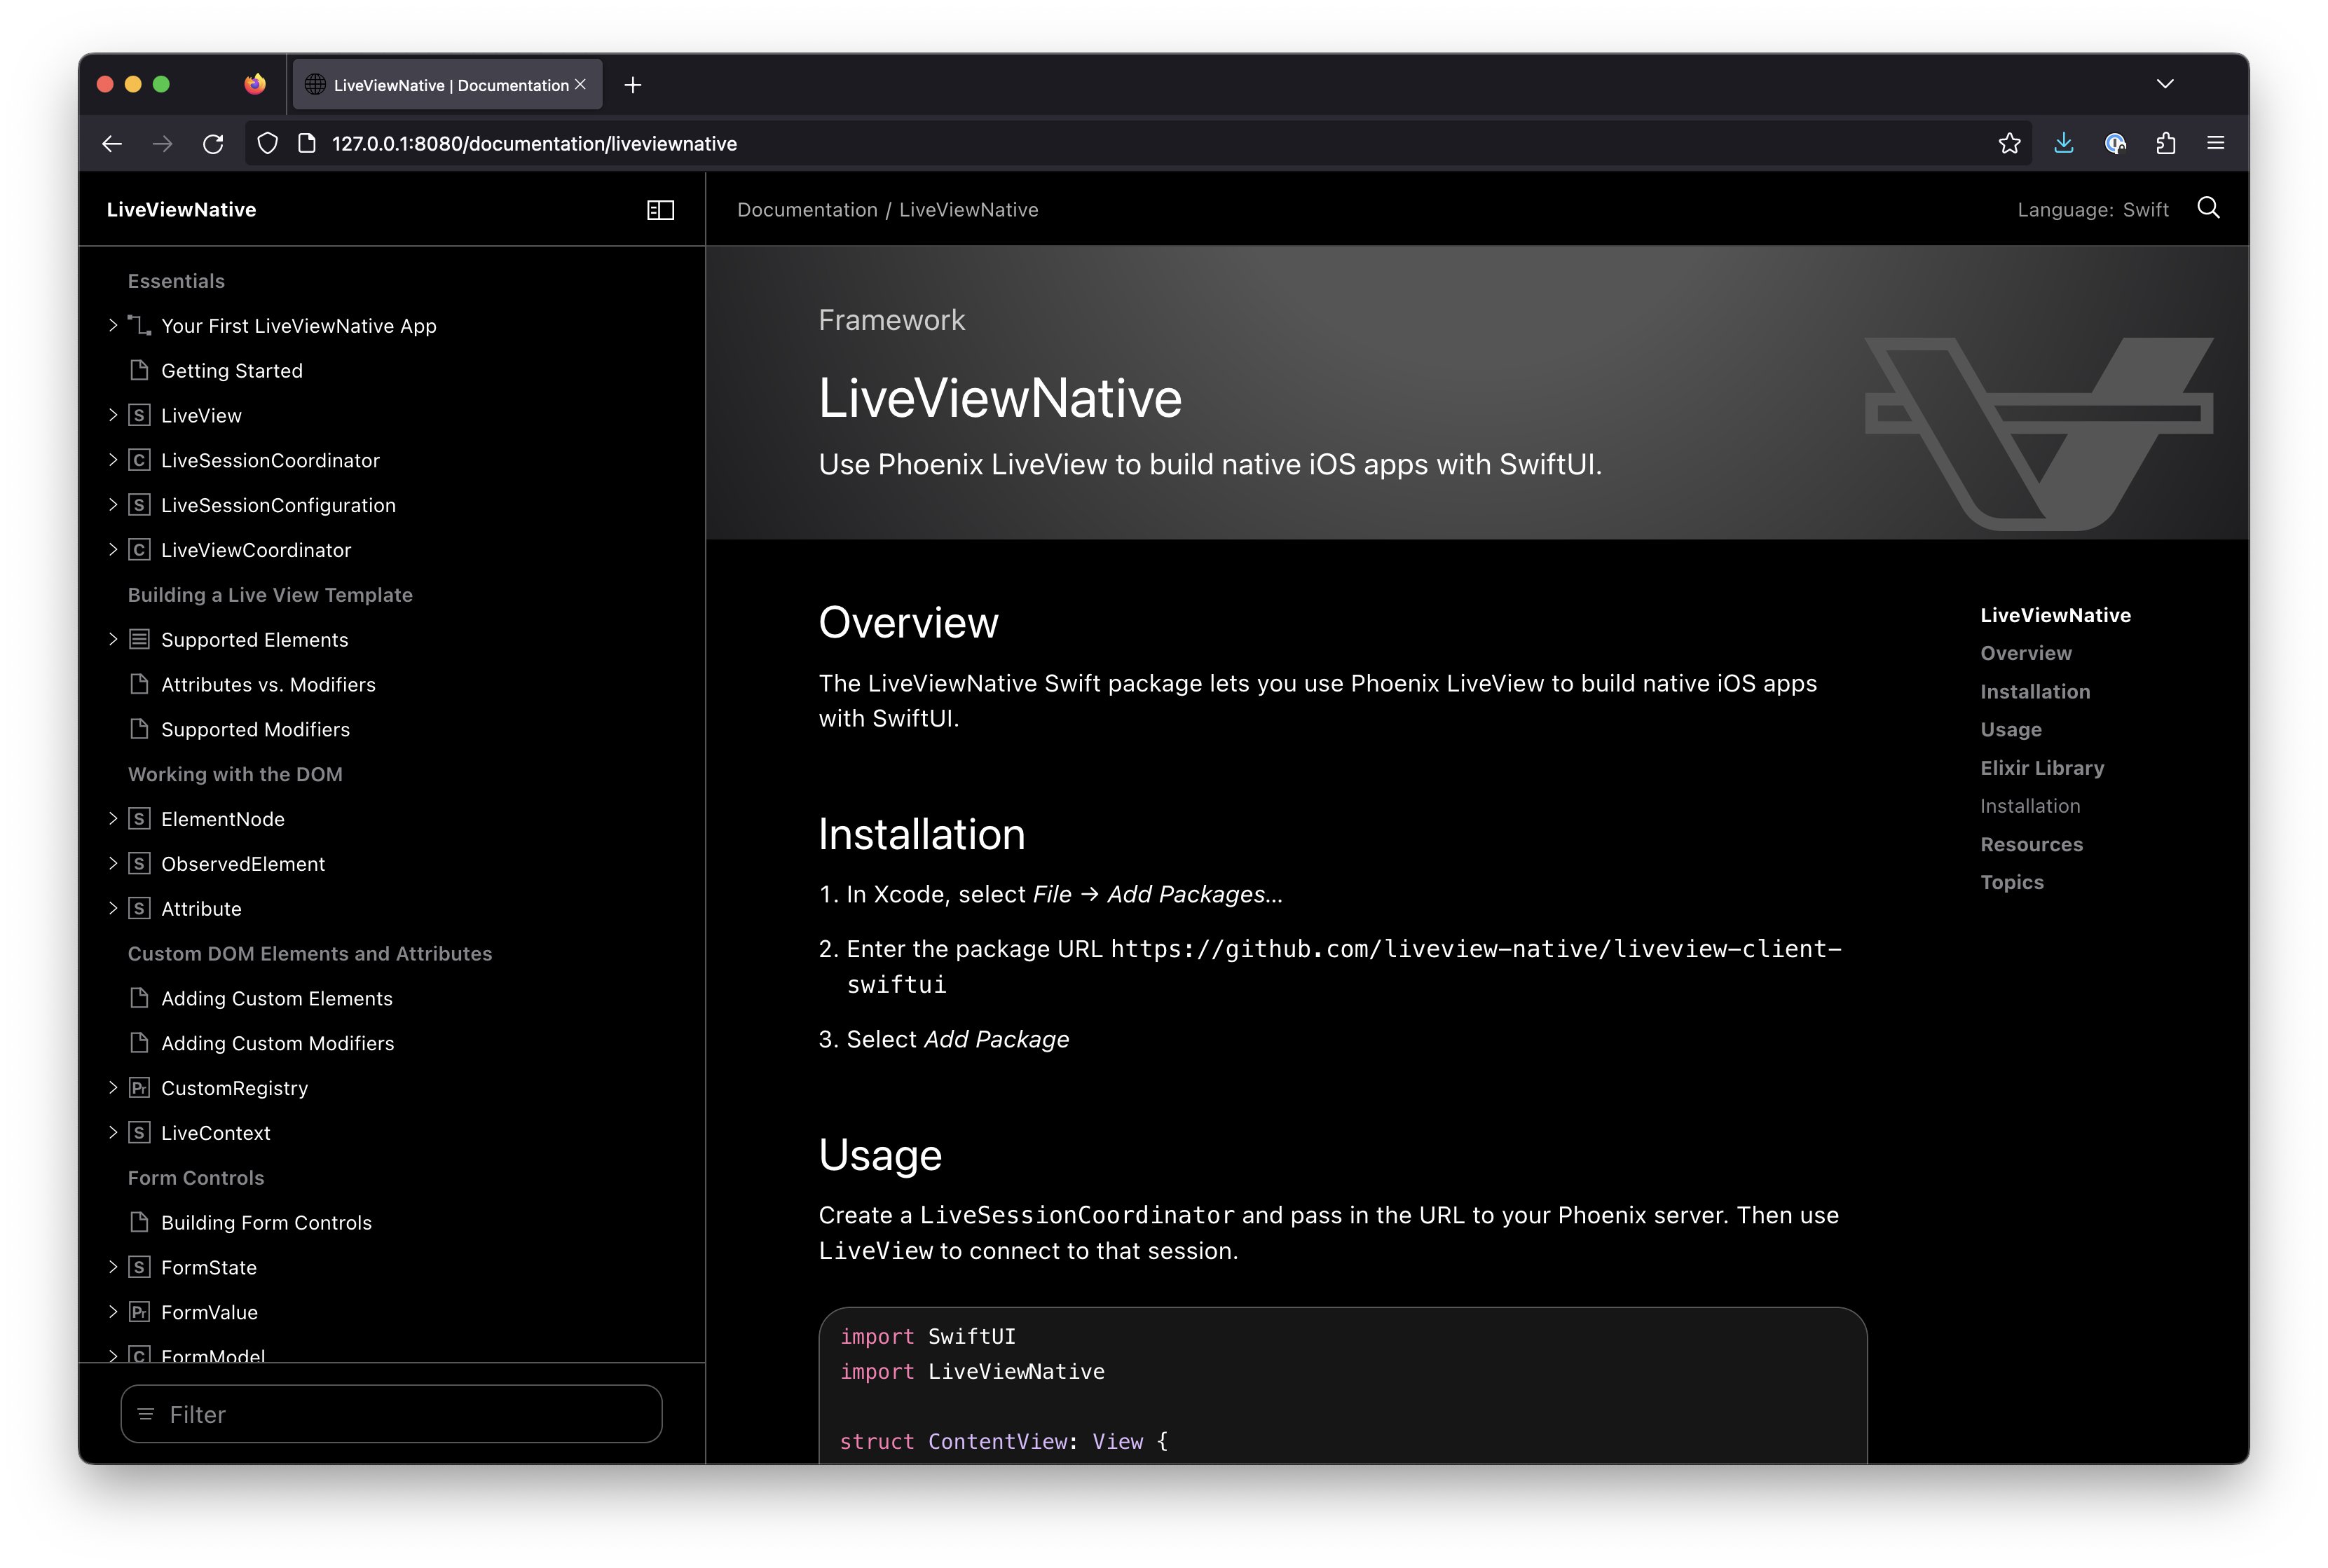Reload the current page
This screenshot has height=1568, width=2328.
click(x=213, y=144)
